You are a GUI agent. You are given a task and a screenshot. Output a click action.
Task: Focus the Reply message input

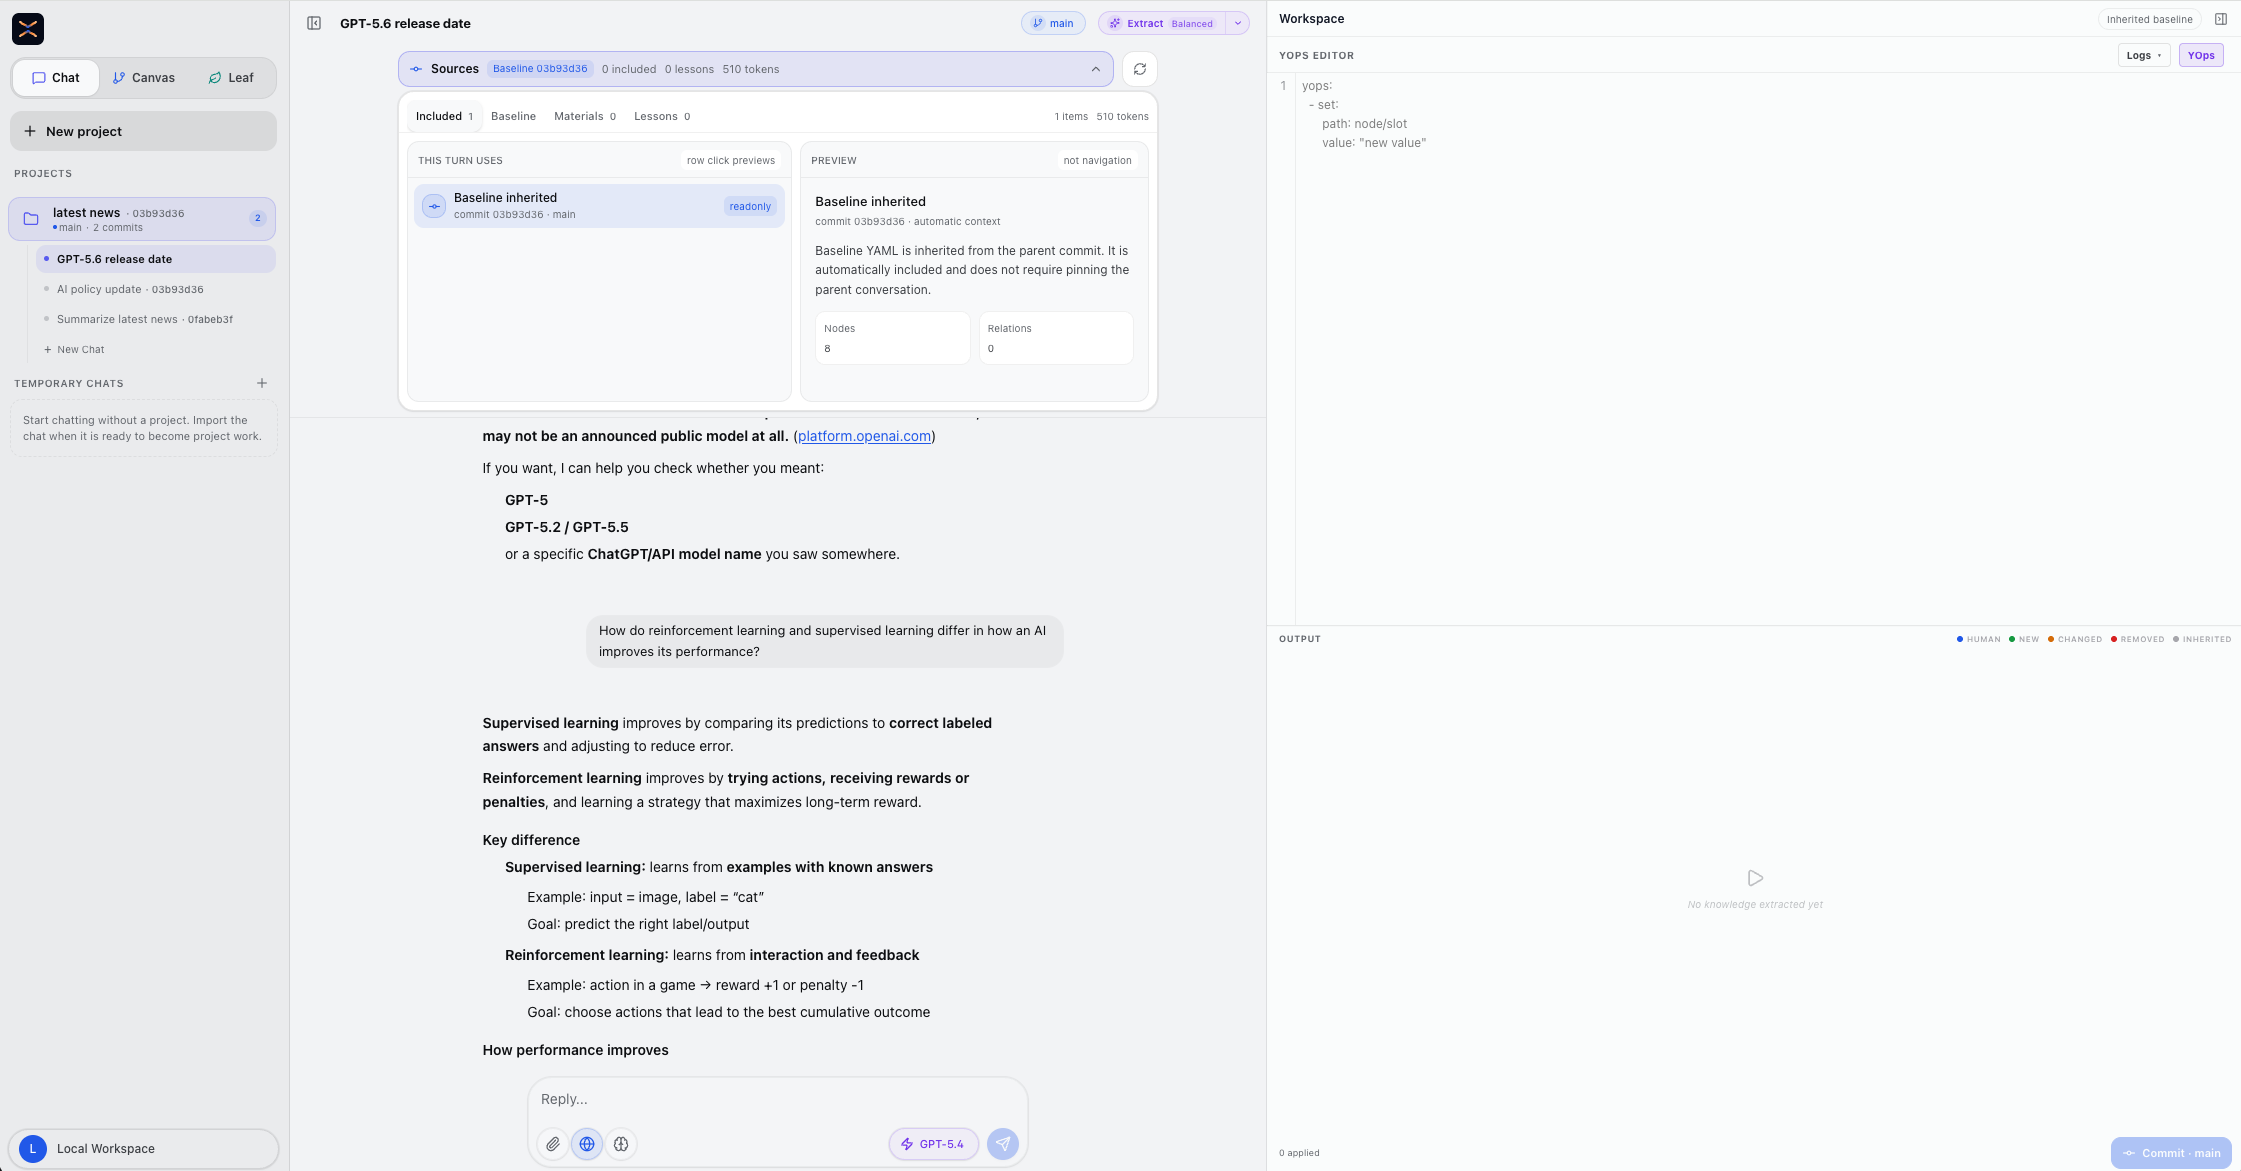pyautogui.click(x=778, y=1099)
